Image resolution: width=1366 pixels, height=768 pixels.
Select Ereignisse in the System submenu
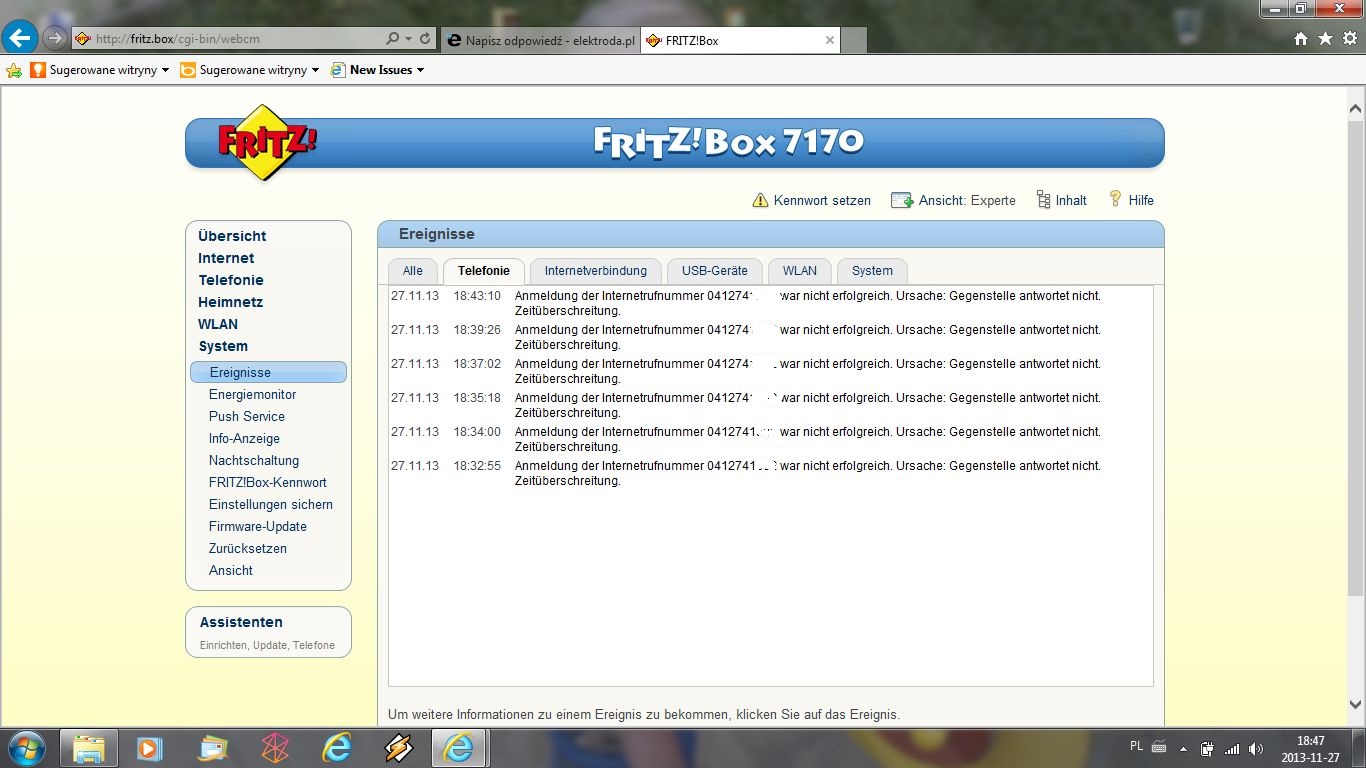(268, 372)
